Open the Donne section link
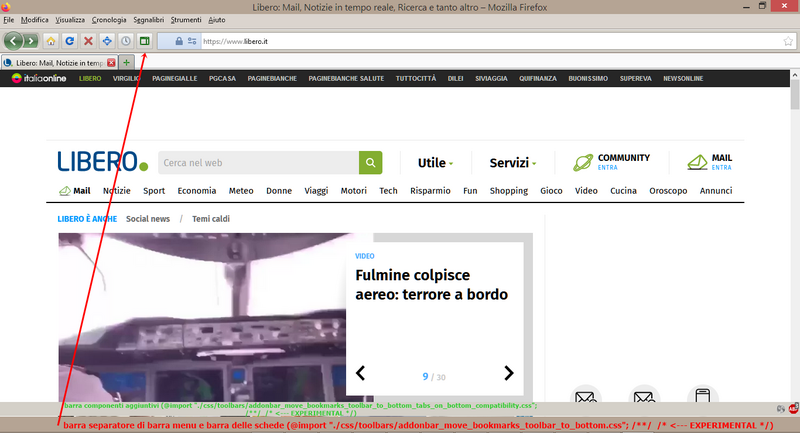This screenshot has width=800, height=433. coord(279,191)
